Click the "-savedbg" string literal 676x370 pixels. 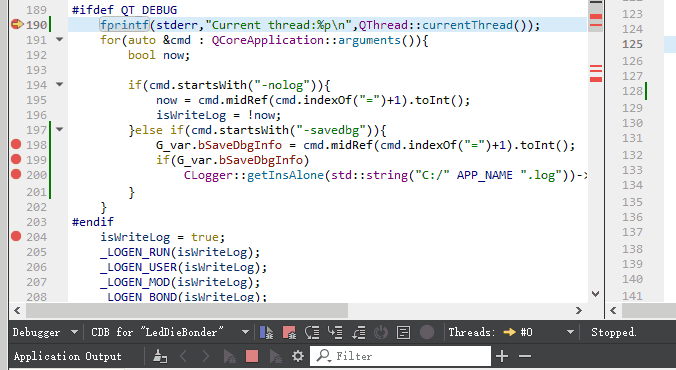[x=331, y=130]
